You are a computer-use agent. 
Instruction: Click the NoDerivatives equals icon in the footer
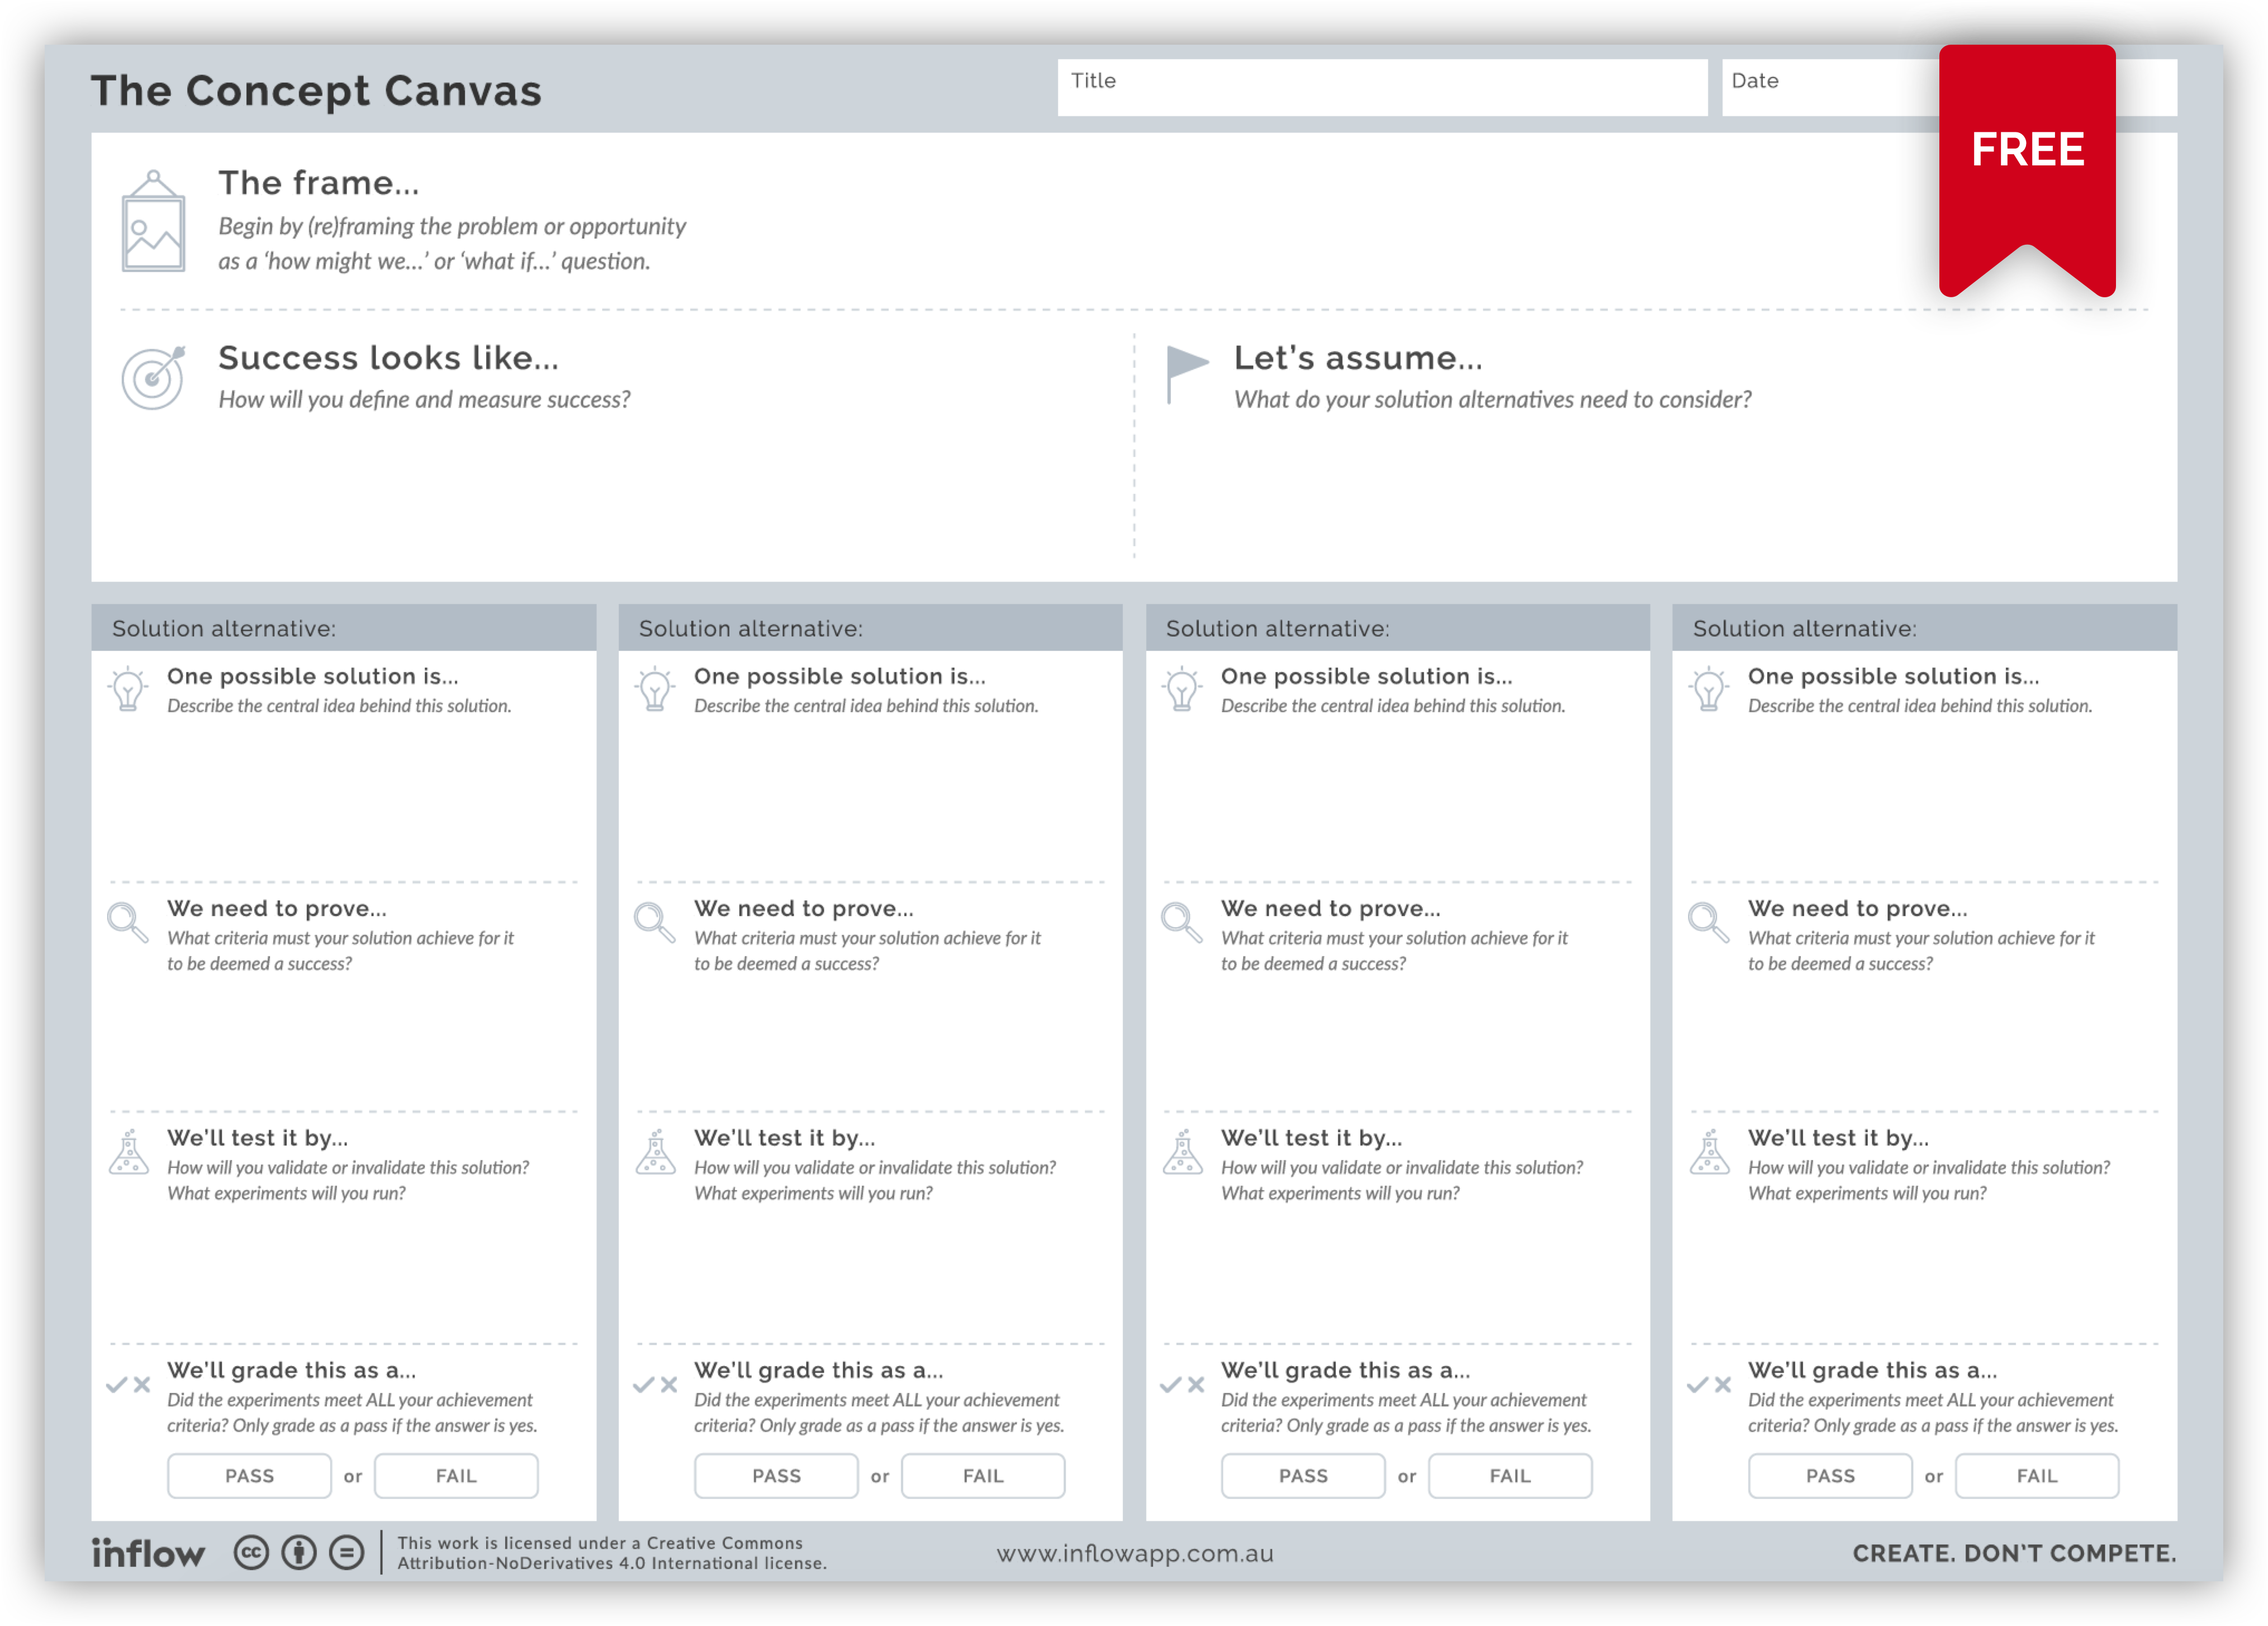(347, 1553)
